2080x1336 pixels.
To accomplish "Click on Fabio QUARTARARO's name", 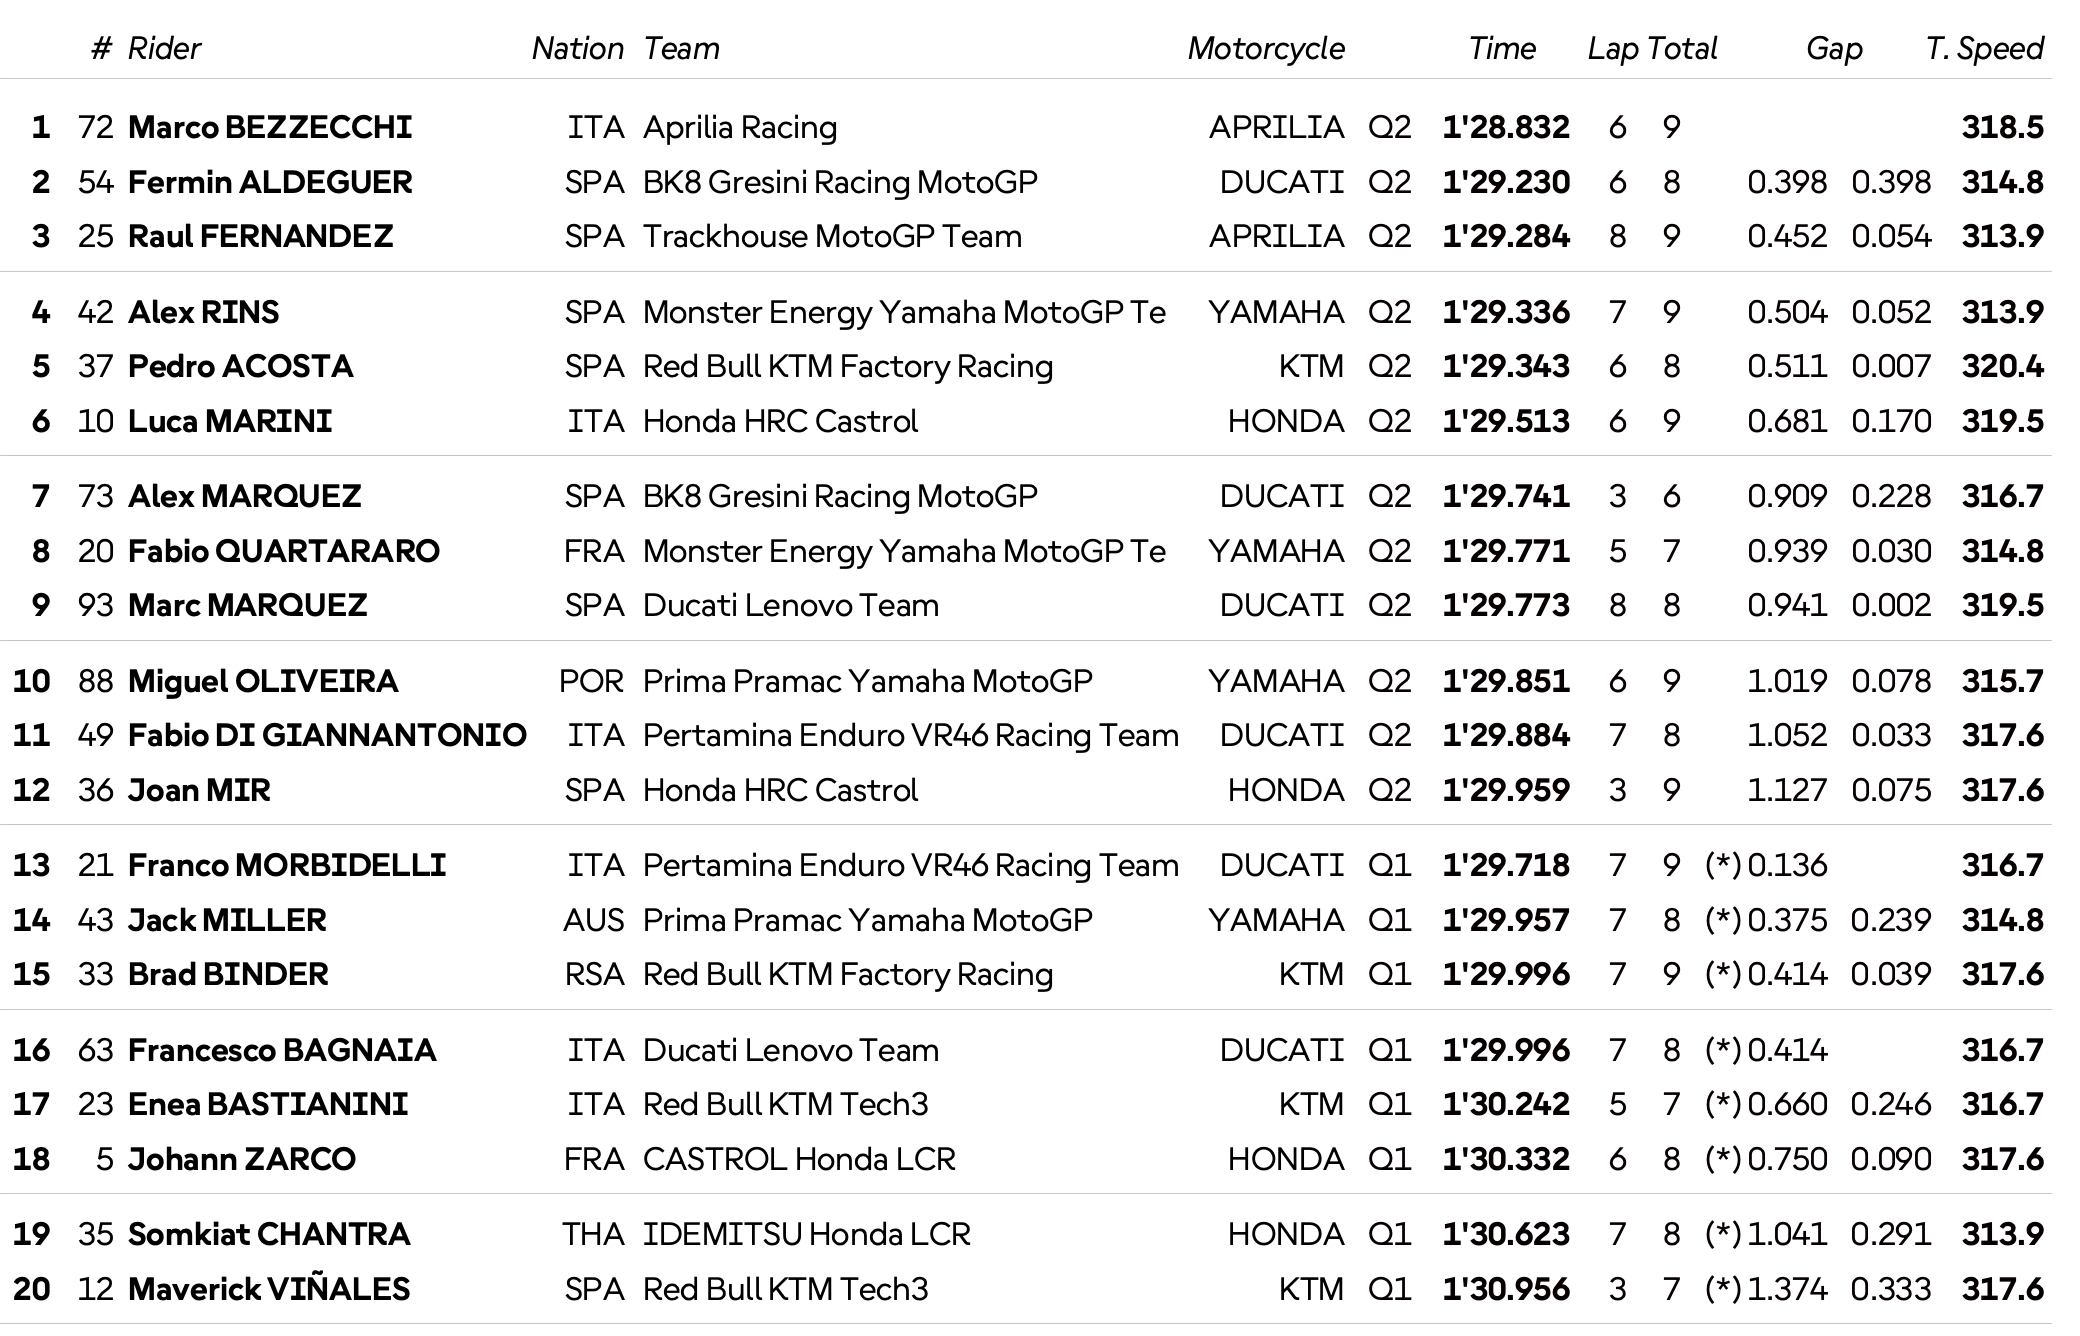I will (284, 551).
